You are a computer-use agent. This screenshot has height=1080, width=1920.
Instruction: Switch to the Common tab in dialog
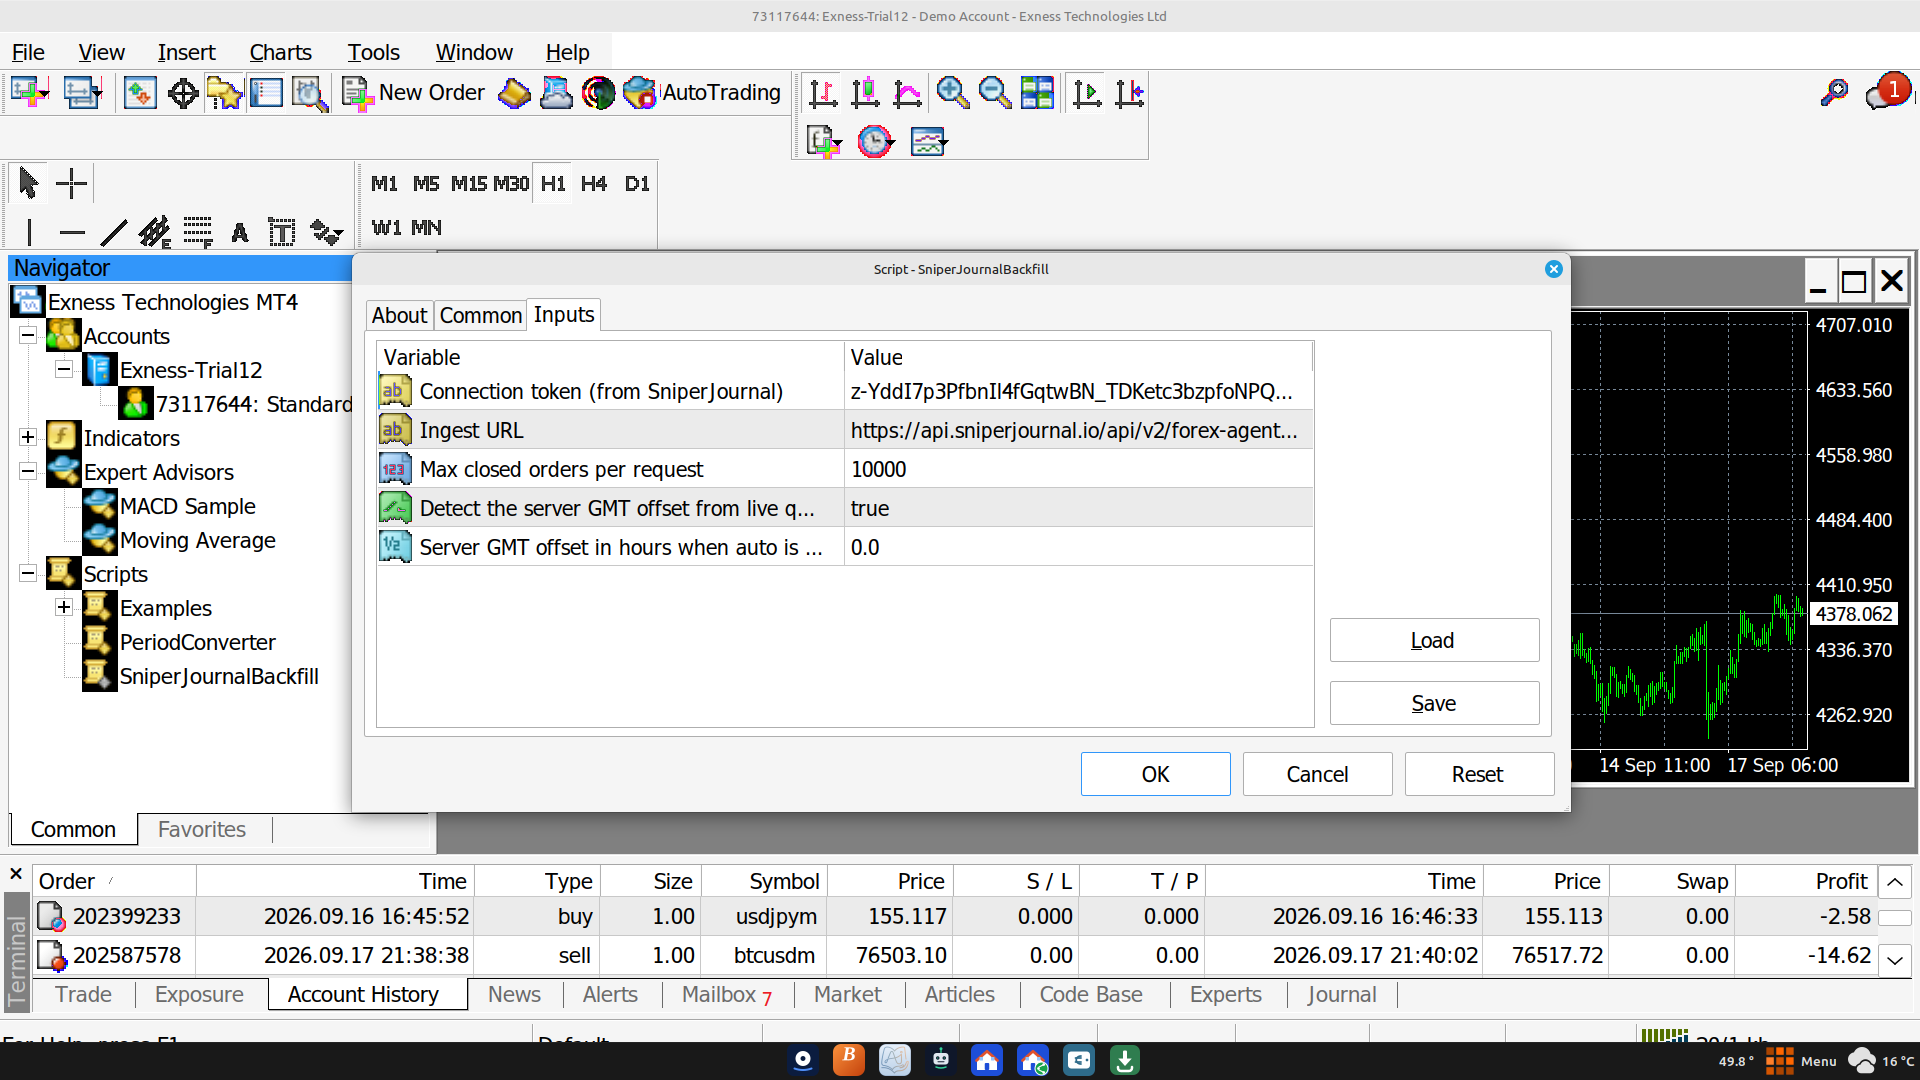tap(481, 315)
